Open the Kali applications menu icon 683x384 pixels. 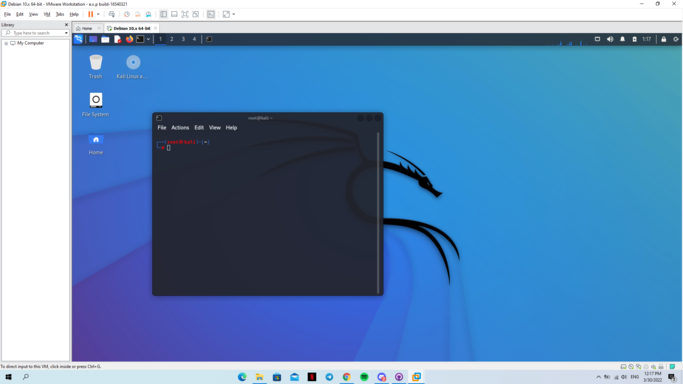click(x=78, y=39)
